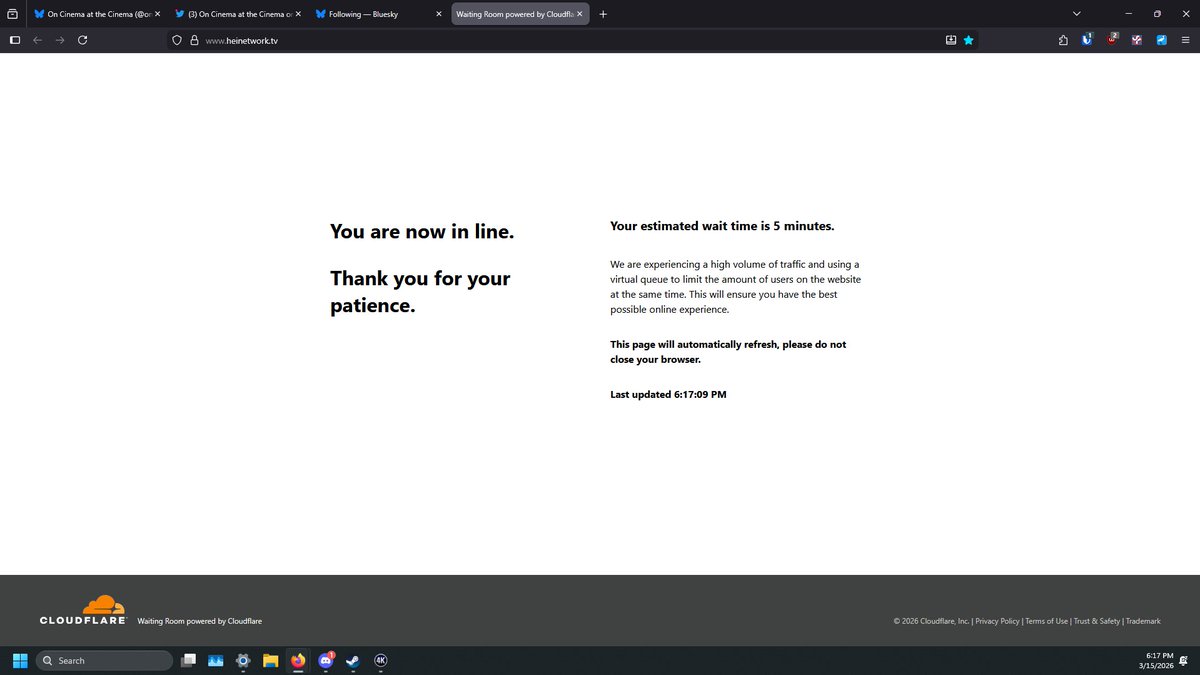This screenshot has height=675, width=1200.
Task: Click 'You are now in line.' heading
Action: click(x=422, y=231)
